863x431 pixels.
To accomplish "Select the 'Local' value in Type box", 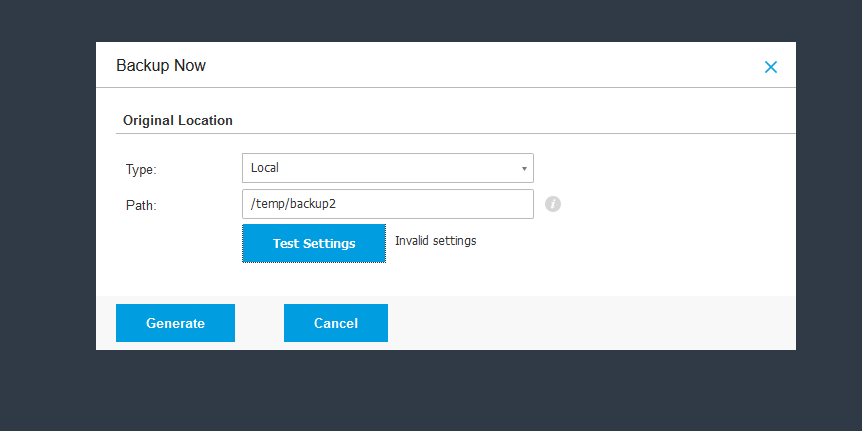I will click(x=265, y=168).
